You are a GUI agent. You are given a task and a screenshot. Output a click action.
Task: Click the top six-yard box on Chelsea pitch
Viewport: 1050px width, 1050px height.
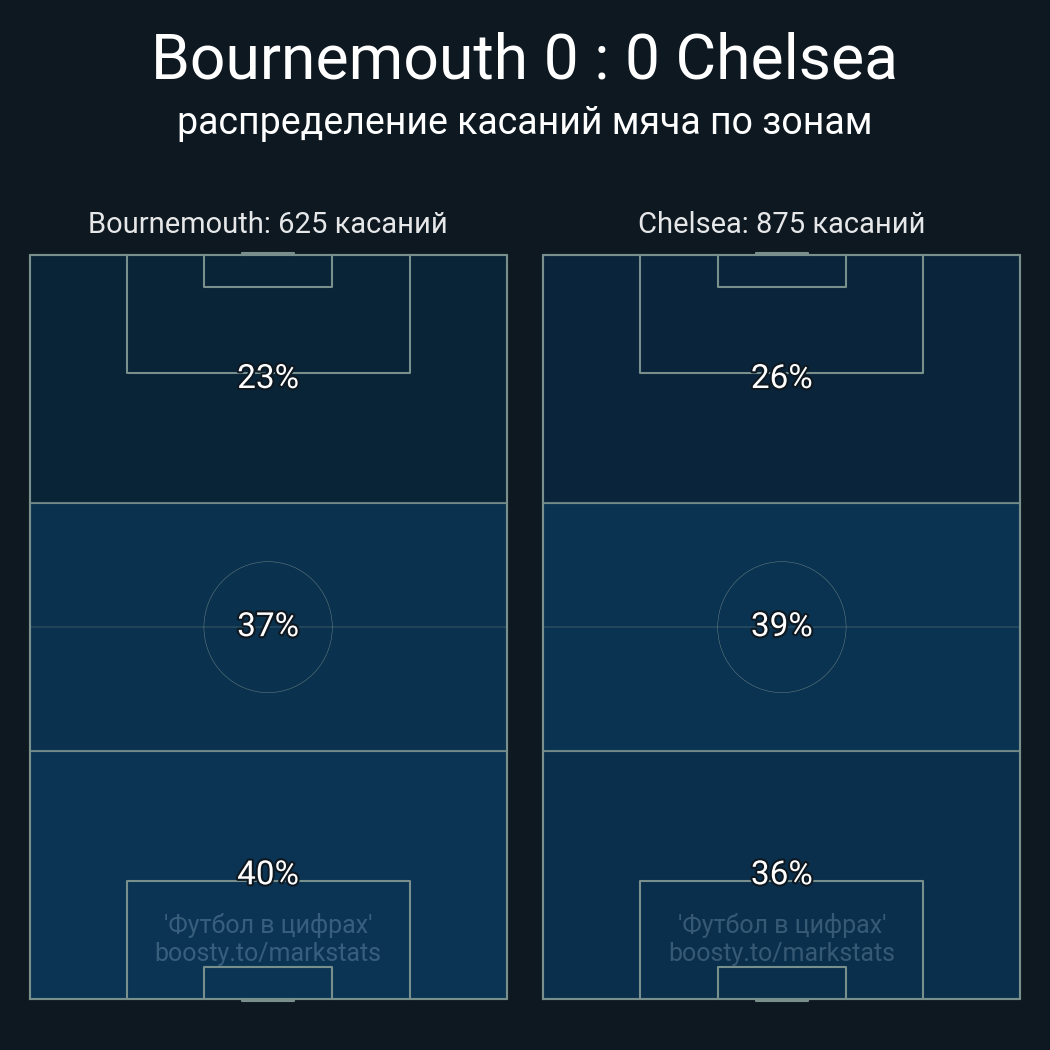click(x=781, y=271)
